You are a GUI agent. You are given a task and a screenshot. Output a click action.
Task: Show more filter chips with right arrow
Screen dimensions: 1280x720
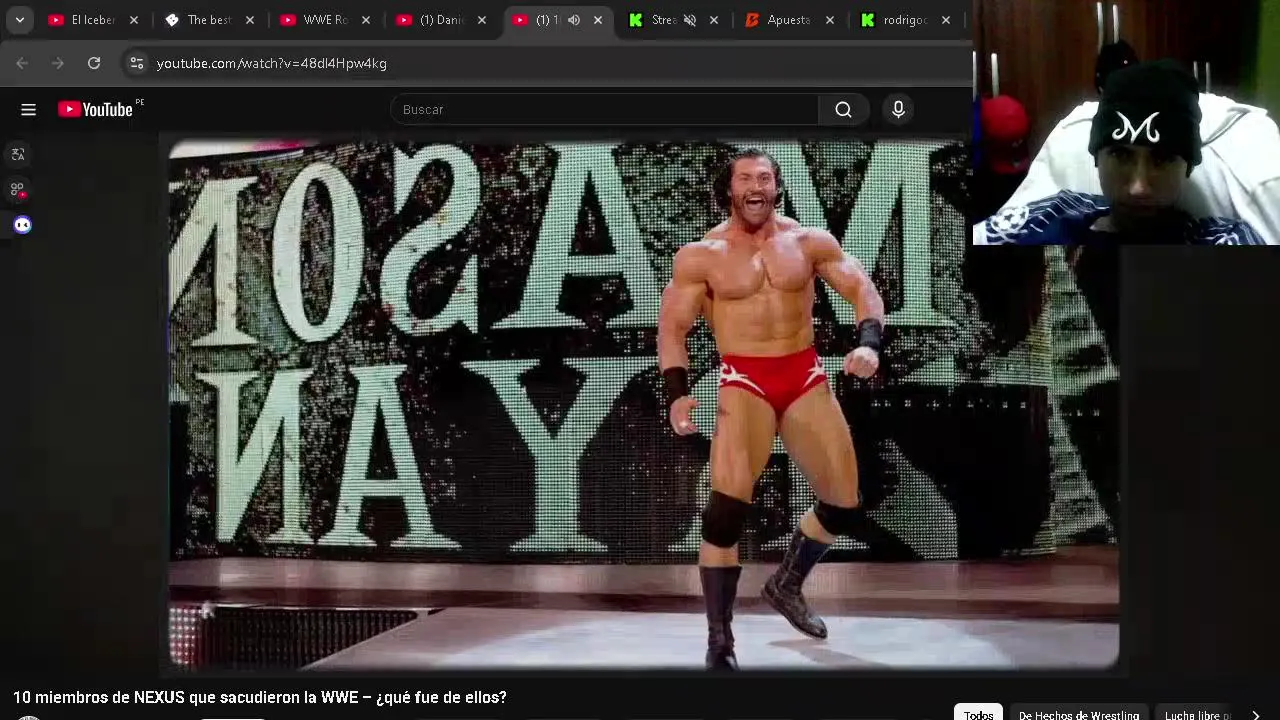[1256, 714]
